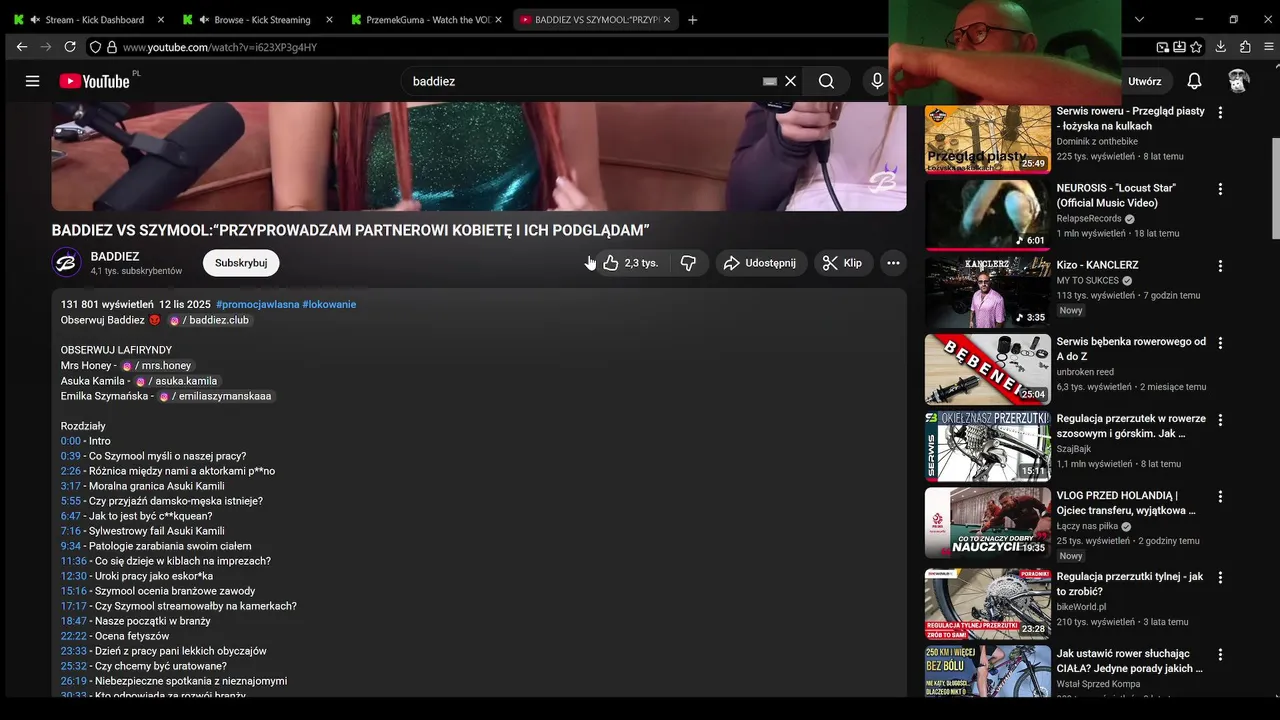The image size is (1280, 720).
Task: Close the Browse - Kick Streaming tab
Action: click(329, 20)
